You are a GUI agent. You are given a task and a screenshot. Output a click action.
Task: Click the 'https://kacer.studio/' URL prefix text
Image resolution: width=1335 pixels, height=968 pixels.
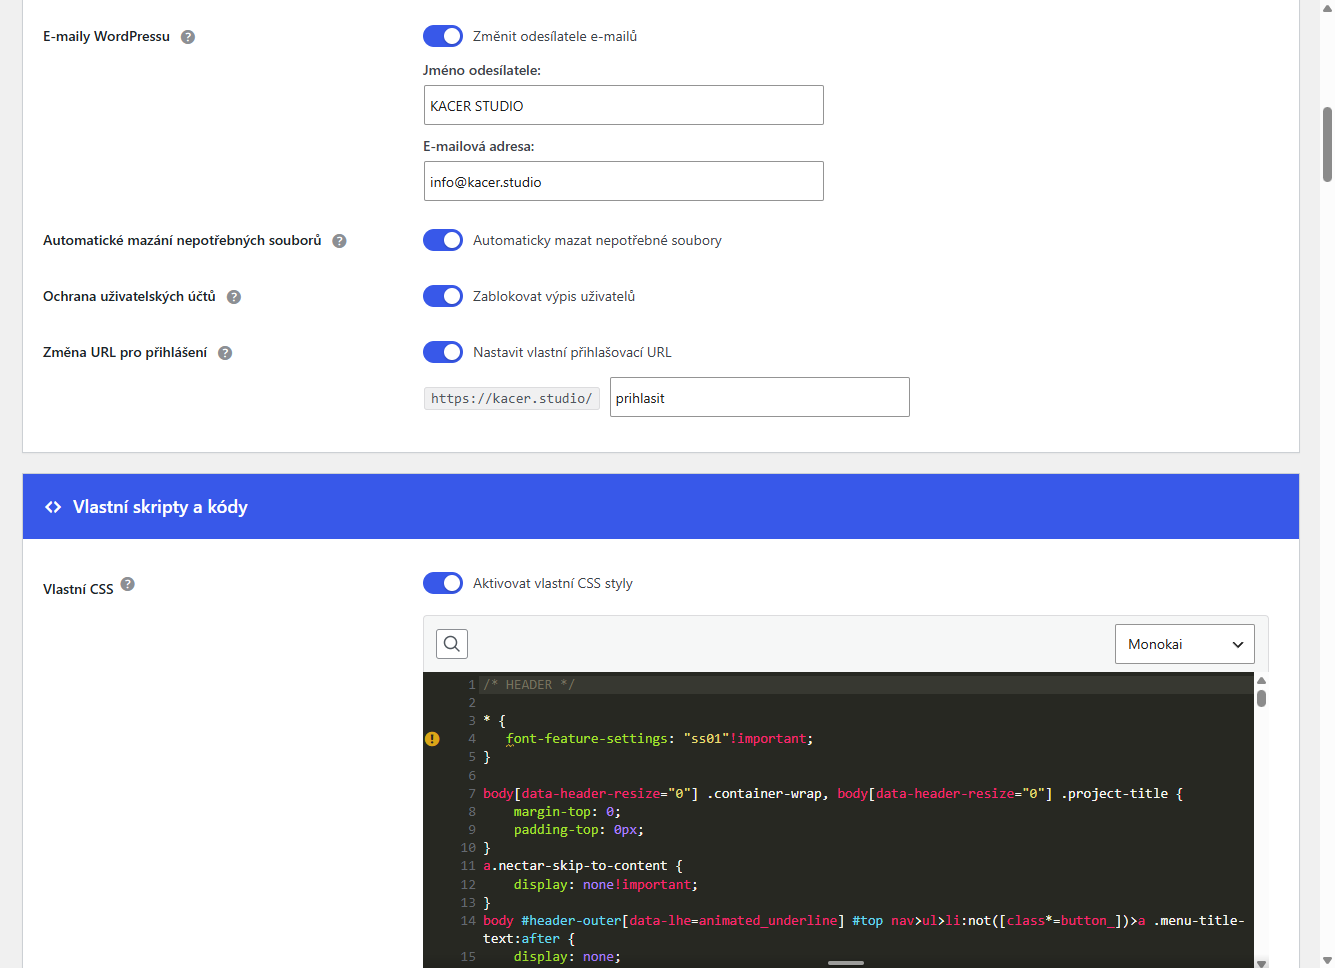512,398
